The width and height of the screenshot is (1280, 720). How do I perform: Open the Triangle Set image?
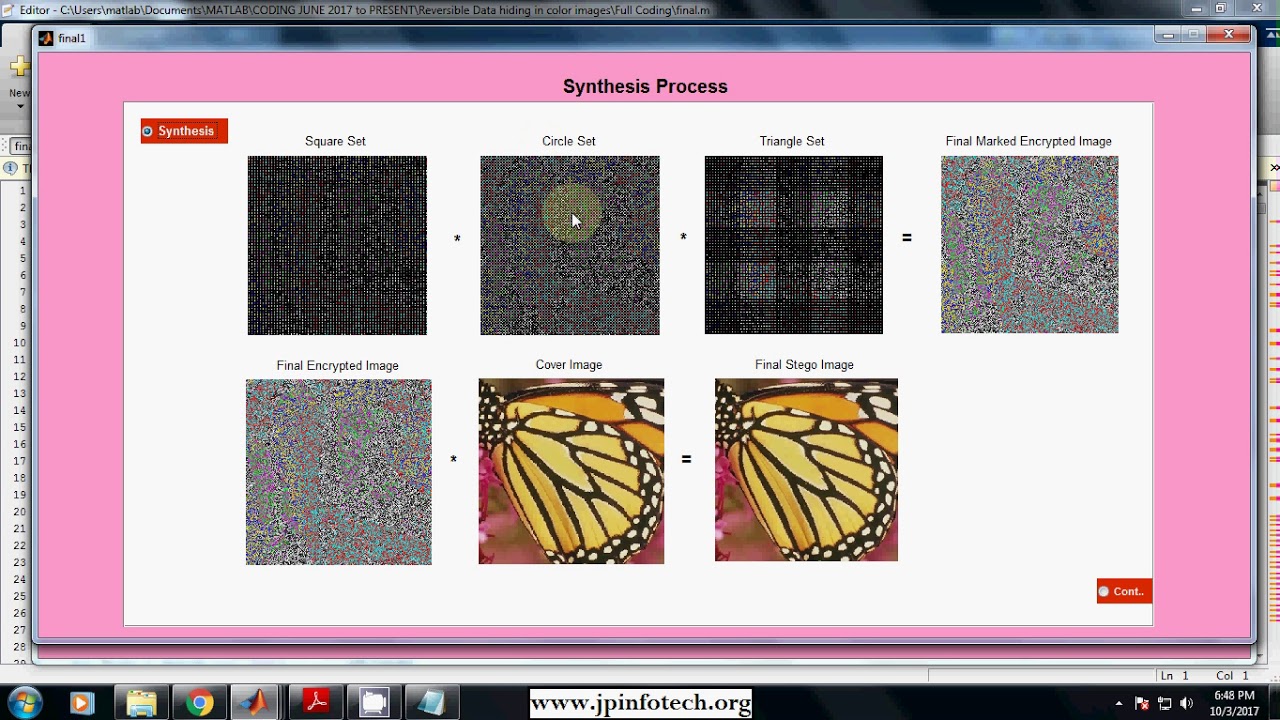(x=794, y=245)
